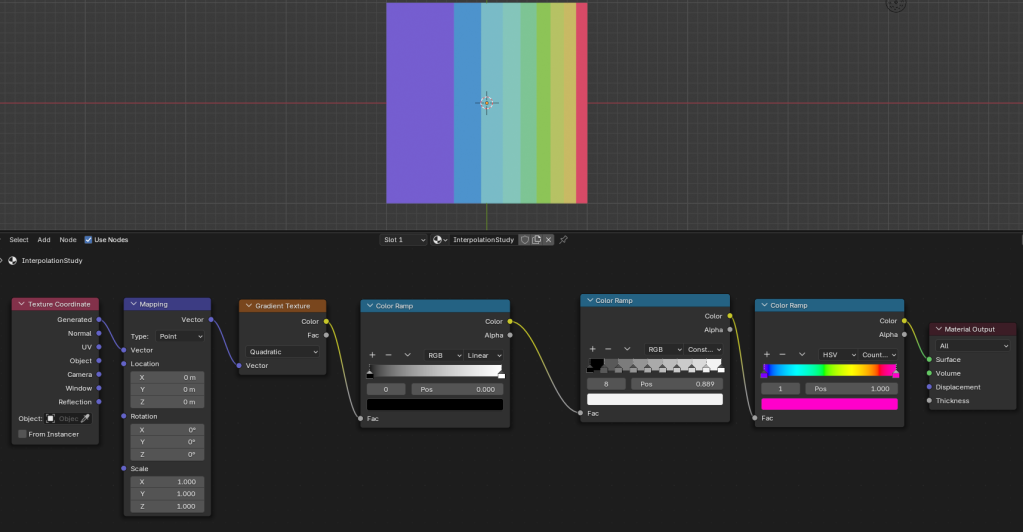Click the fake user shield icon
This screenshot has height=532, width=1023.
tap(525, 240)
